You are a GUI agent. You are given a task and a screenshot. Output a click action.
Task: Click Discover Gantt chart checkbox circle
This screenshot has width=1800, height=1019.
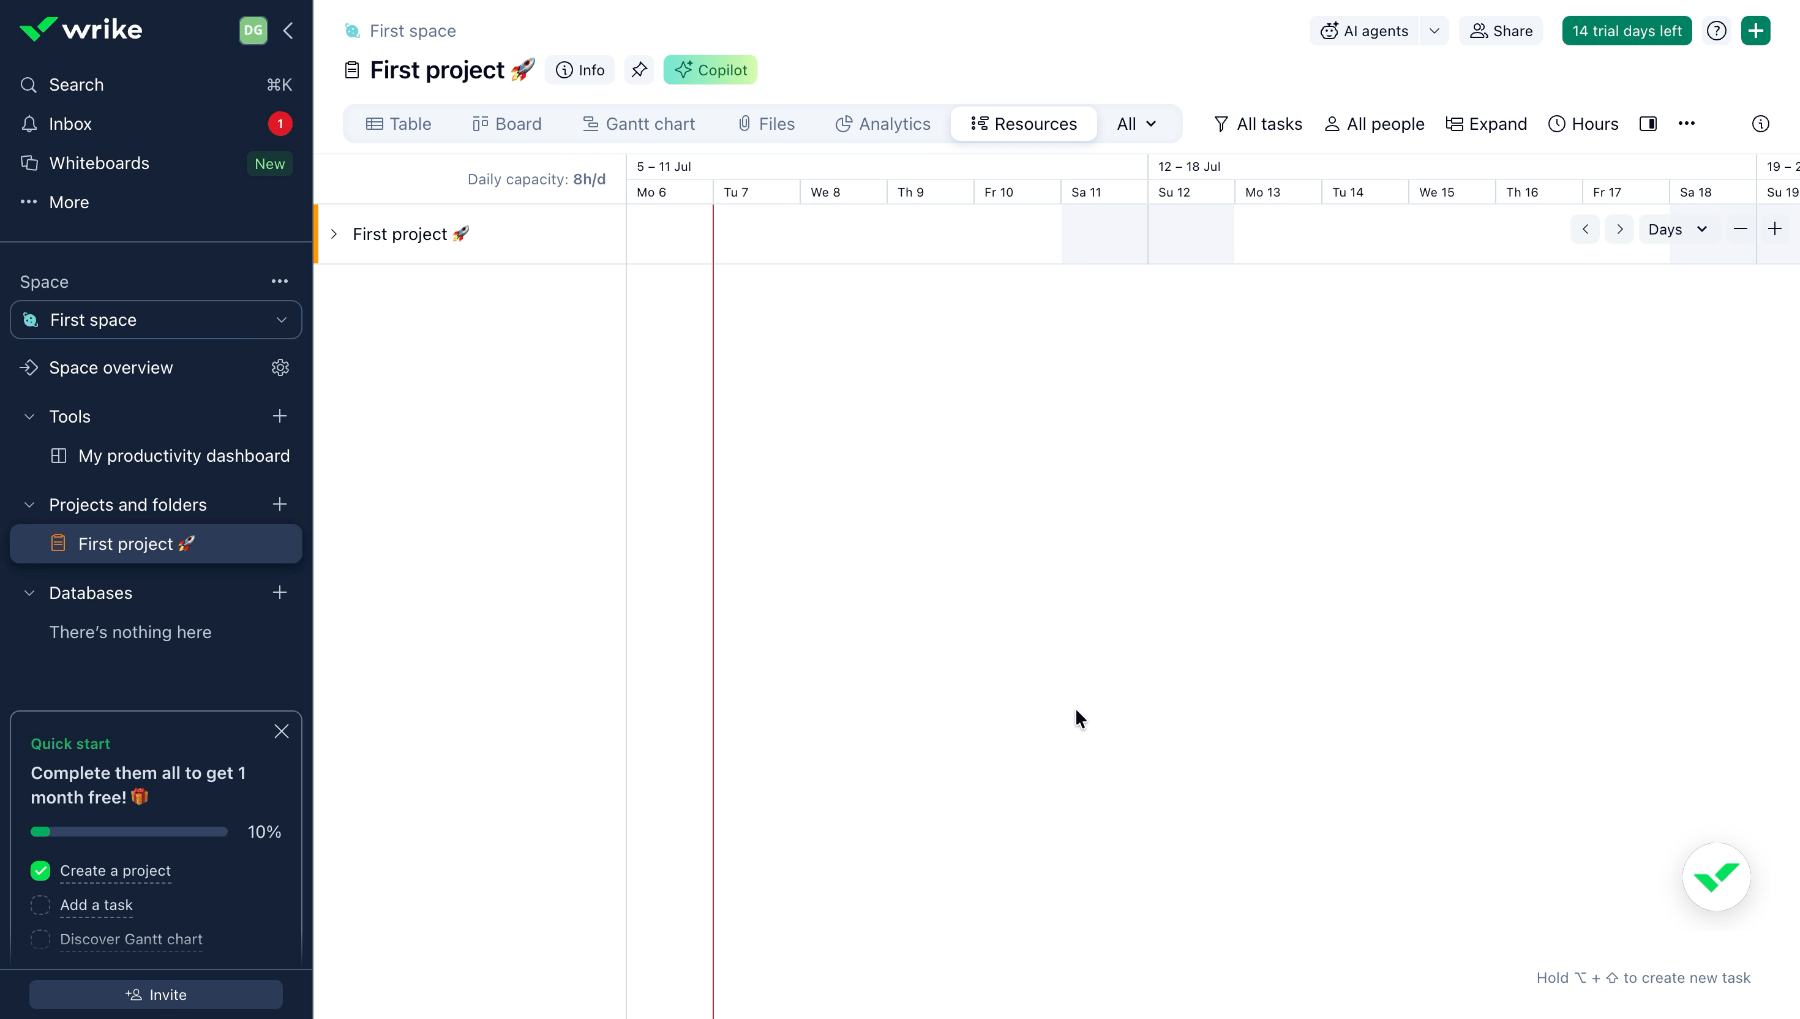40,939
